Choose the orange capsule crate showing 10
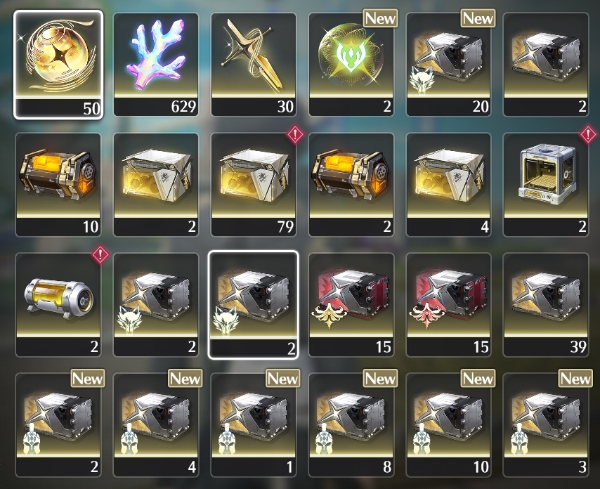The image size is (600, 489). (58, 184)
